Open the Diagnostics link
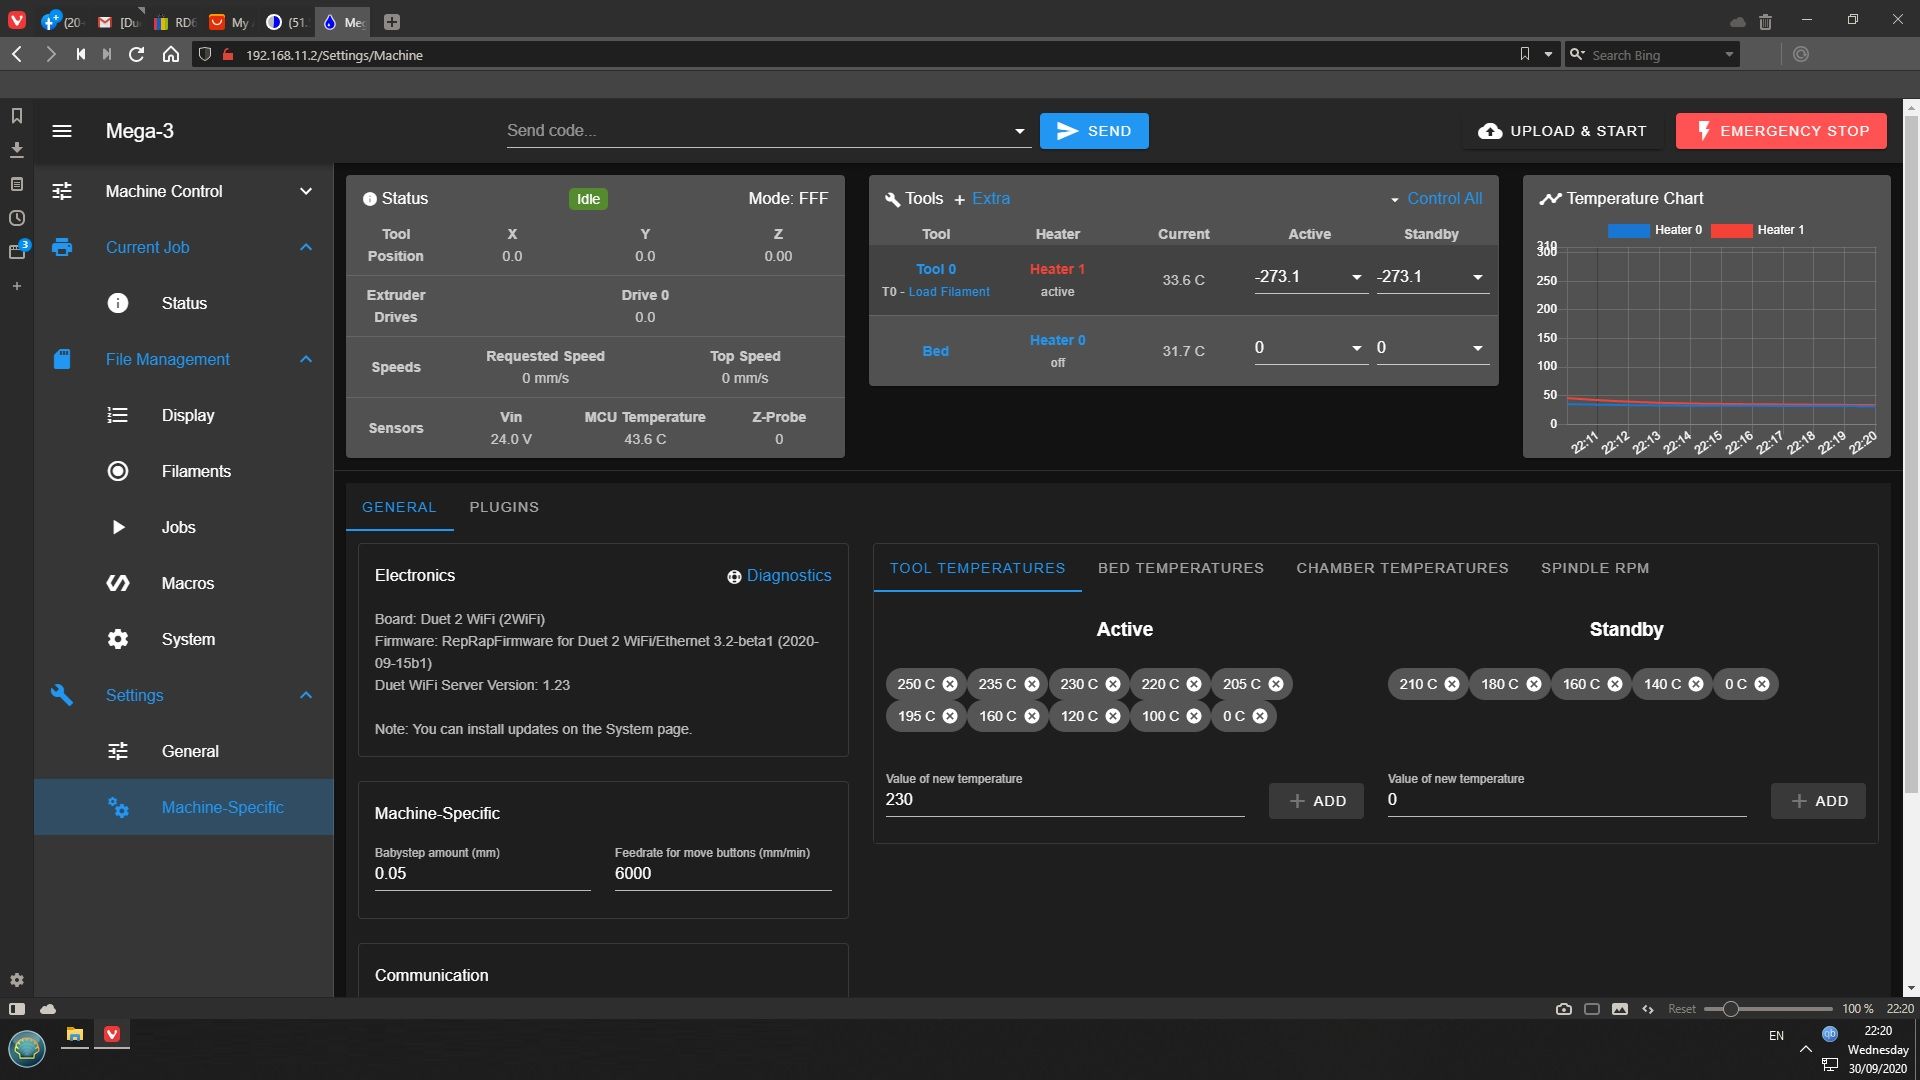Screen dimensions: 1920x1080 (779, 576)
